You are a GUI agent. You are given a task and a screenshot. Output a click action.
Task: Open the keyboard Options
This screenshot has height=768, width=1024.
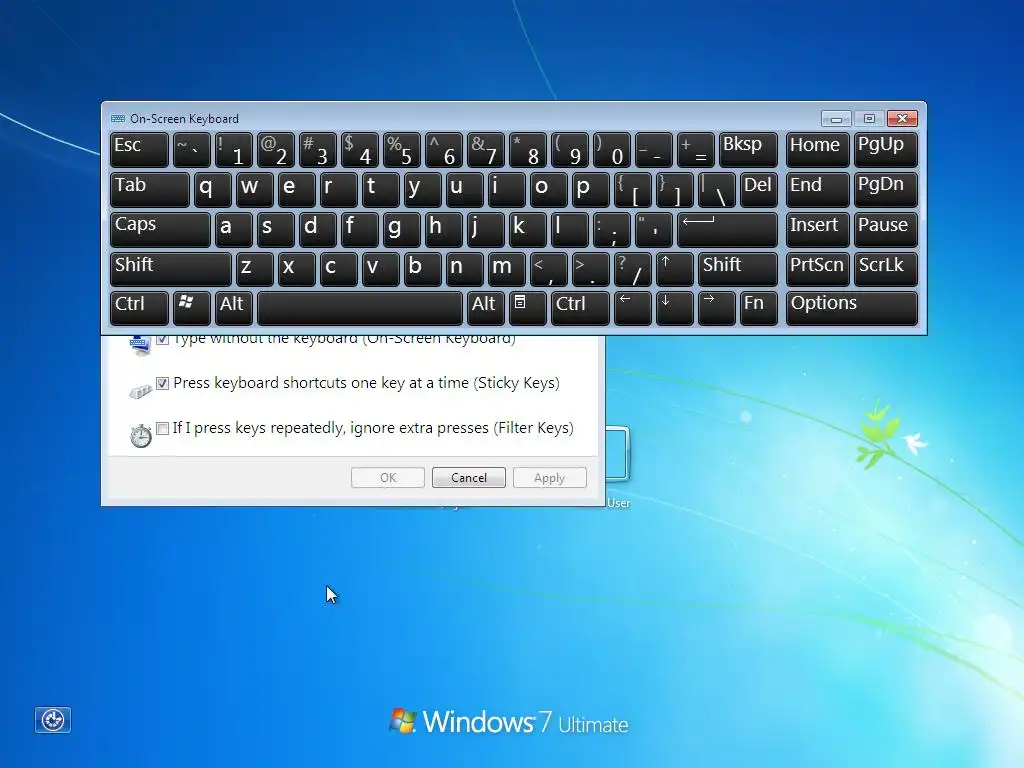click(852, 308)
